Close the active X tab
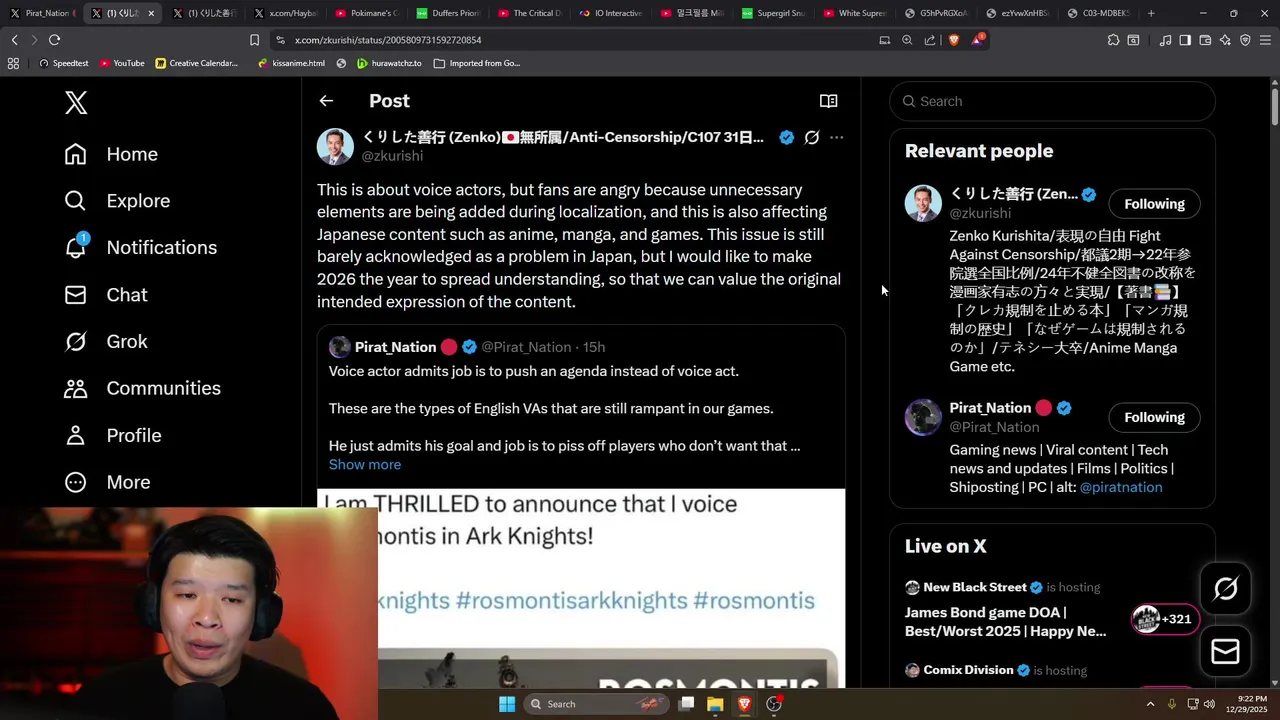Screen dimensions: 1280x720 (x=151, y=13)
